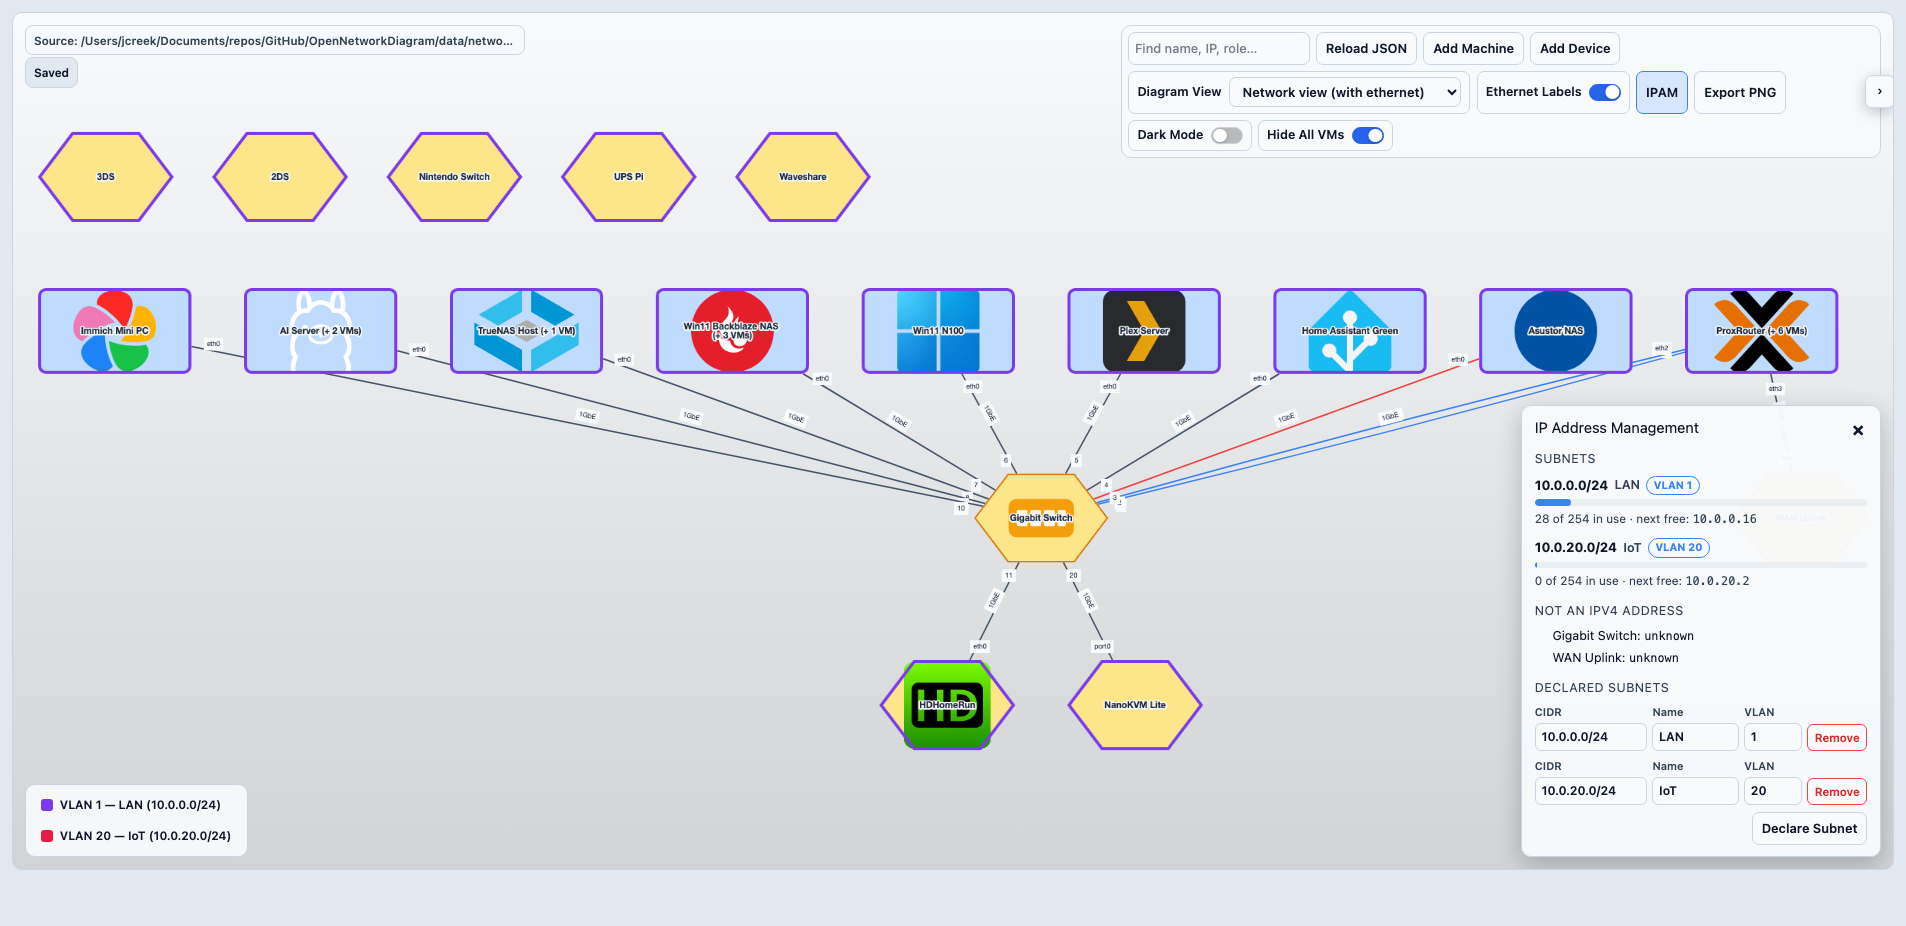Click the VLAN 20 badge in subnets
The height and width of the screenshot is (926, 1906).
(x=1679, y=548)
